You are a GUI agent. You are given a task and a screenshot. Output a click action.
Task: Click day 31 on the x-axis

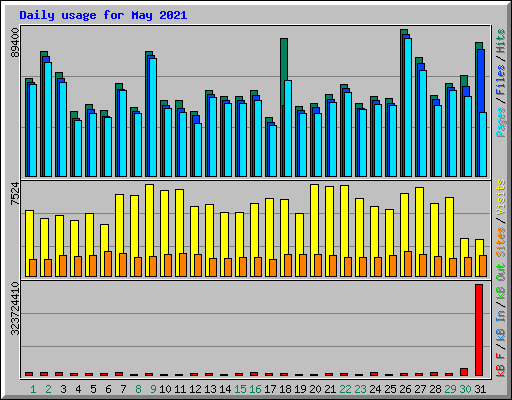tap(480, 389)
